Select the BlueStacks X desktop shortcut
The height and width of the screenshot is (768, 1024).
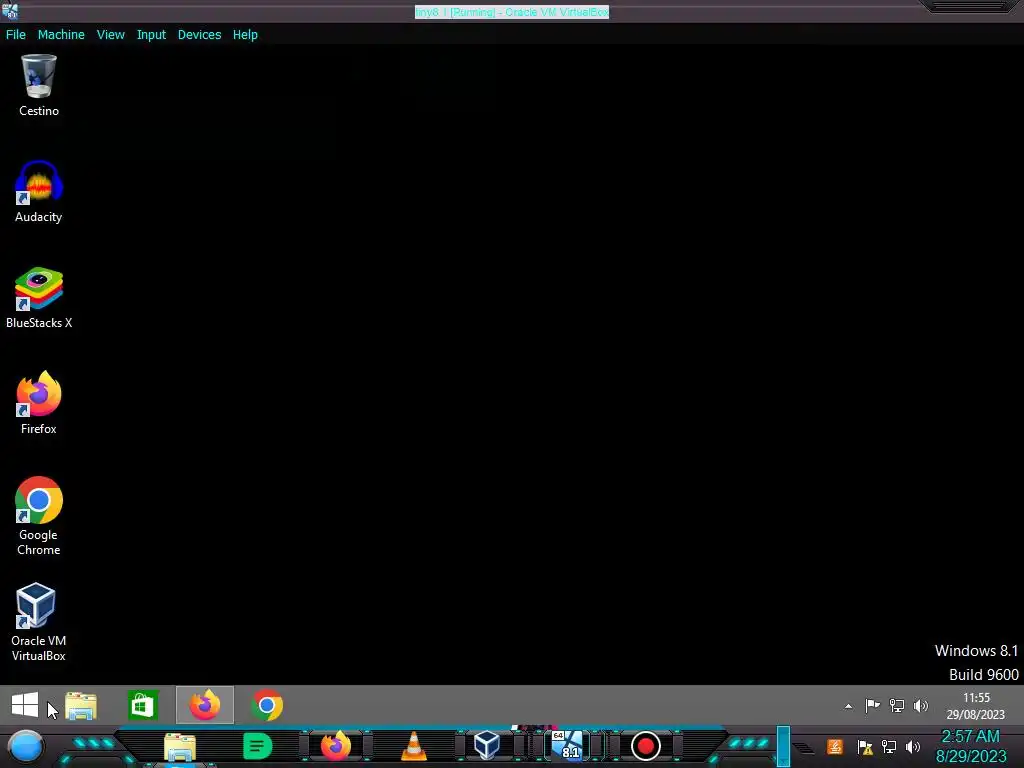click(x=39, y=297)
